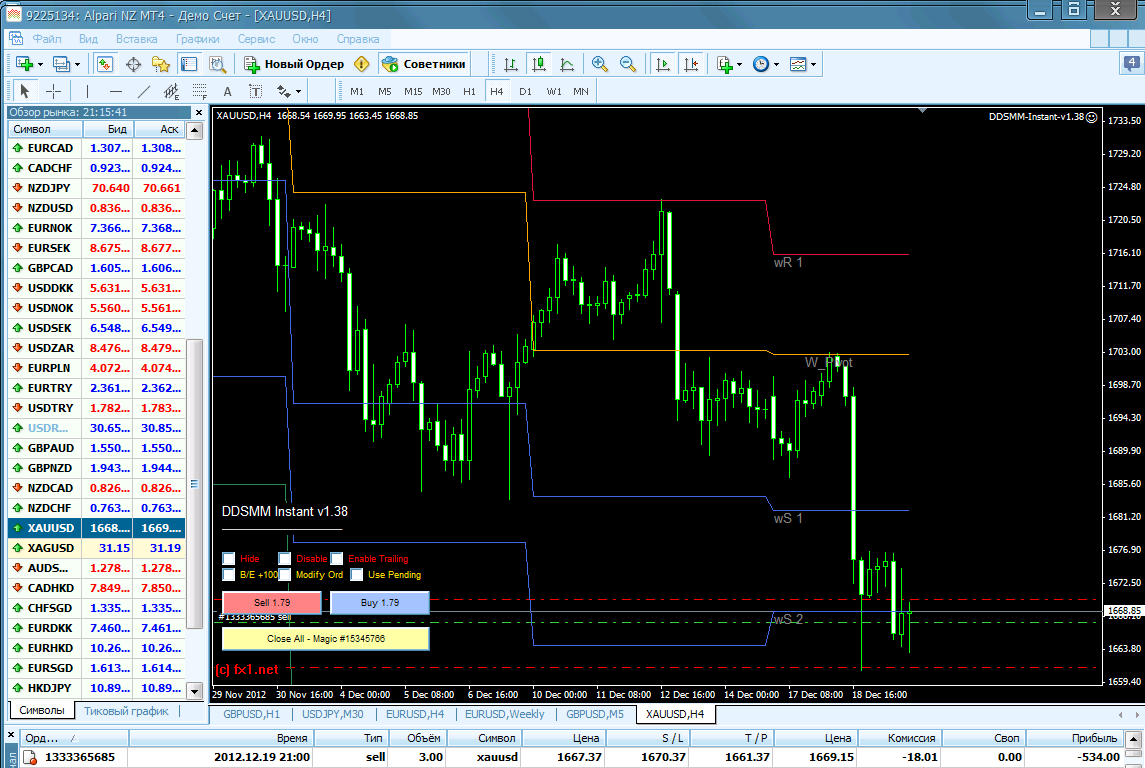Click the Buy 1.79 button

[x=380, y=603]
